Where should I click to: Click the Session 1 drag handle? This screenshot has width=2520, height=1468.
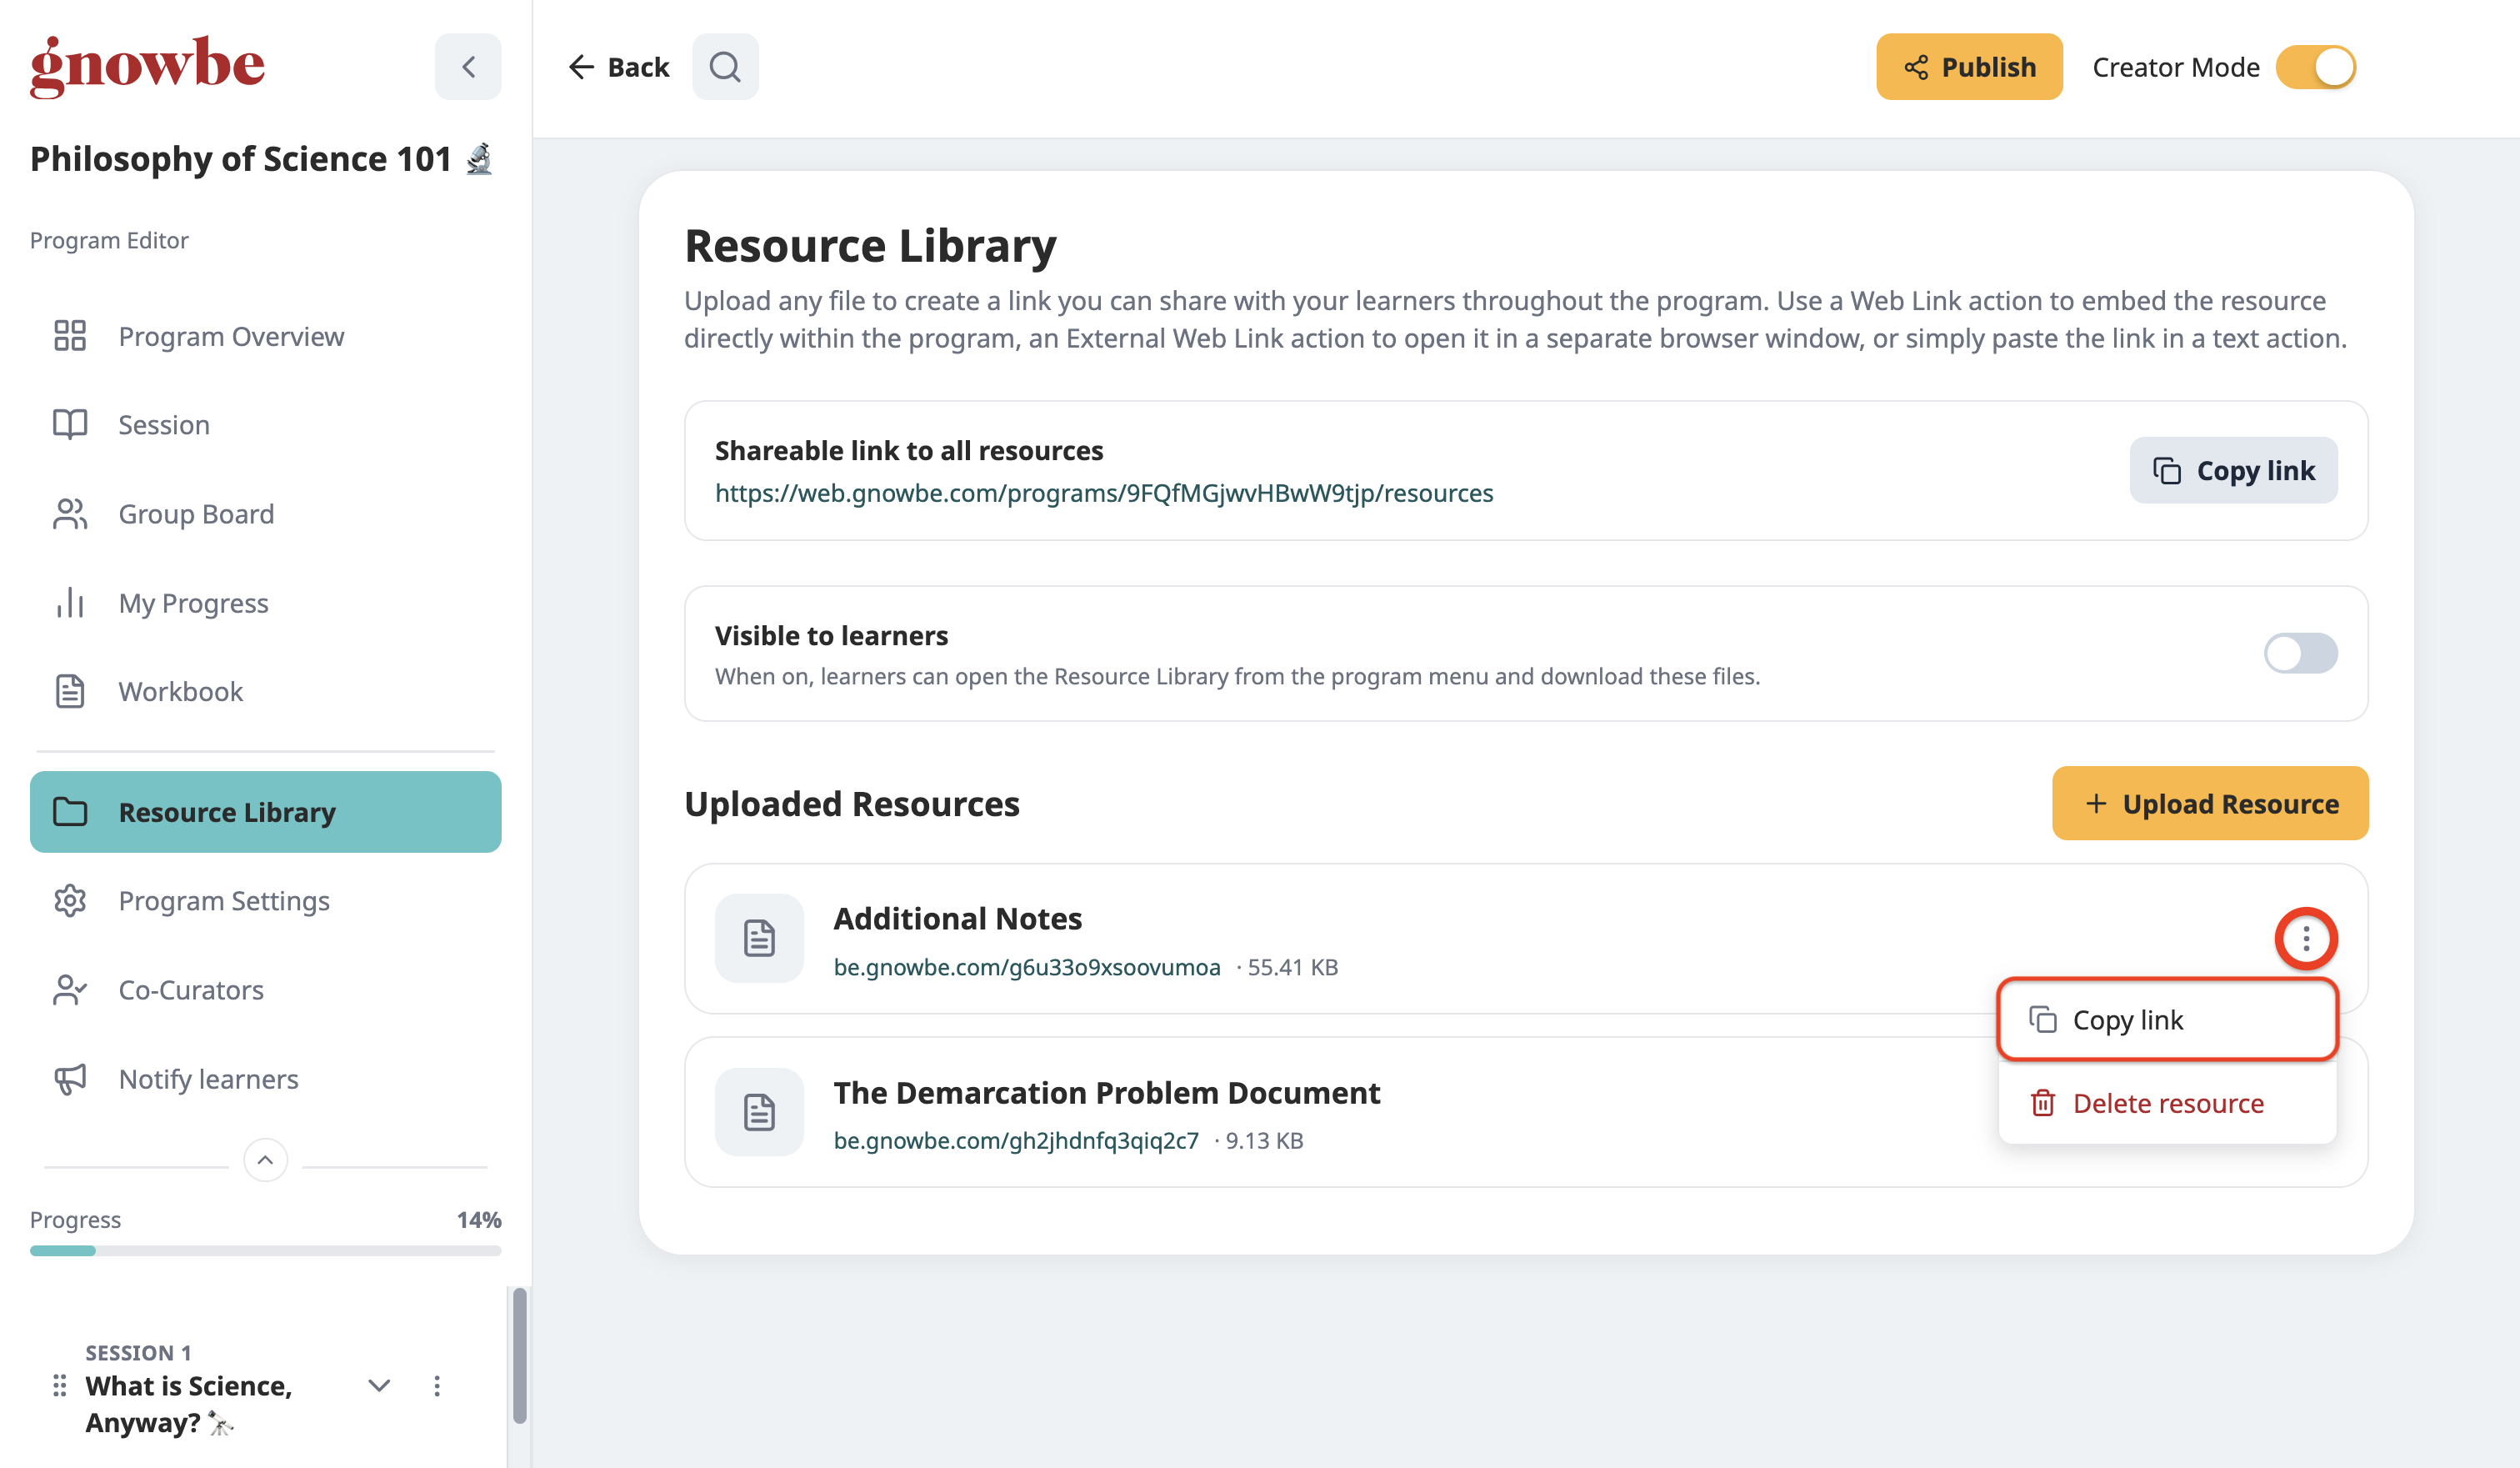(59, 1385)
